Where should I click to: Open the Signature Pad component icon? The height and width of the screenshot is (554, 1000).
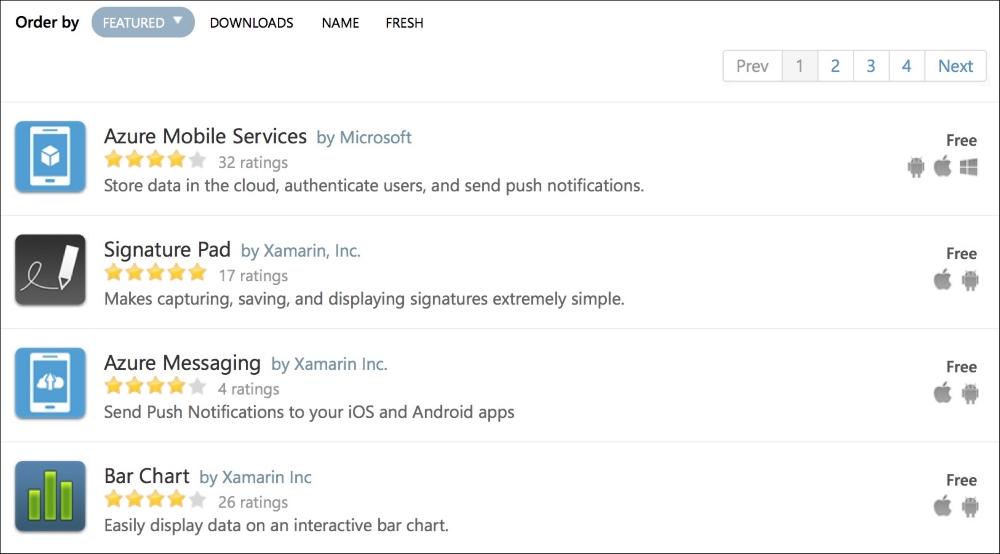(x=50, y=270)
